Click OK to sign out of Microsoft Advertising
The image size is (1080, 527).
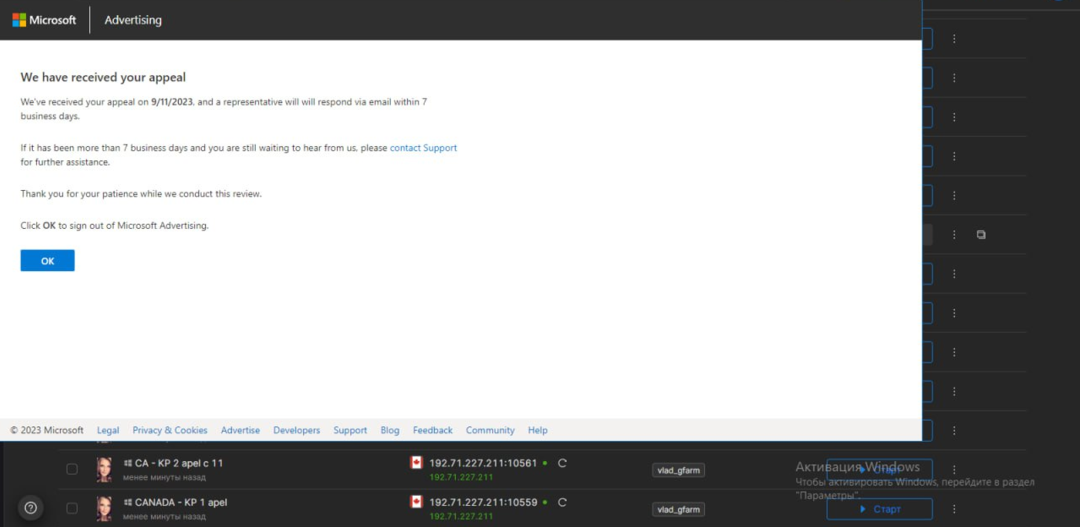click(x=48, y=260)
